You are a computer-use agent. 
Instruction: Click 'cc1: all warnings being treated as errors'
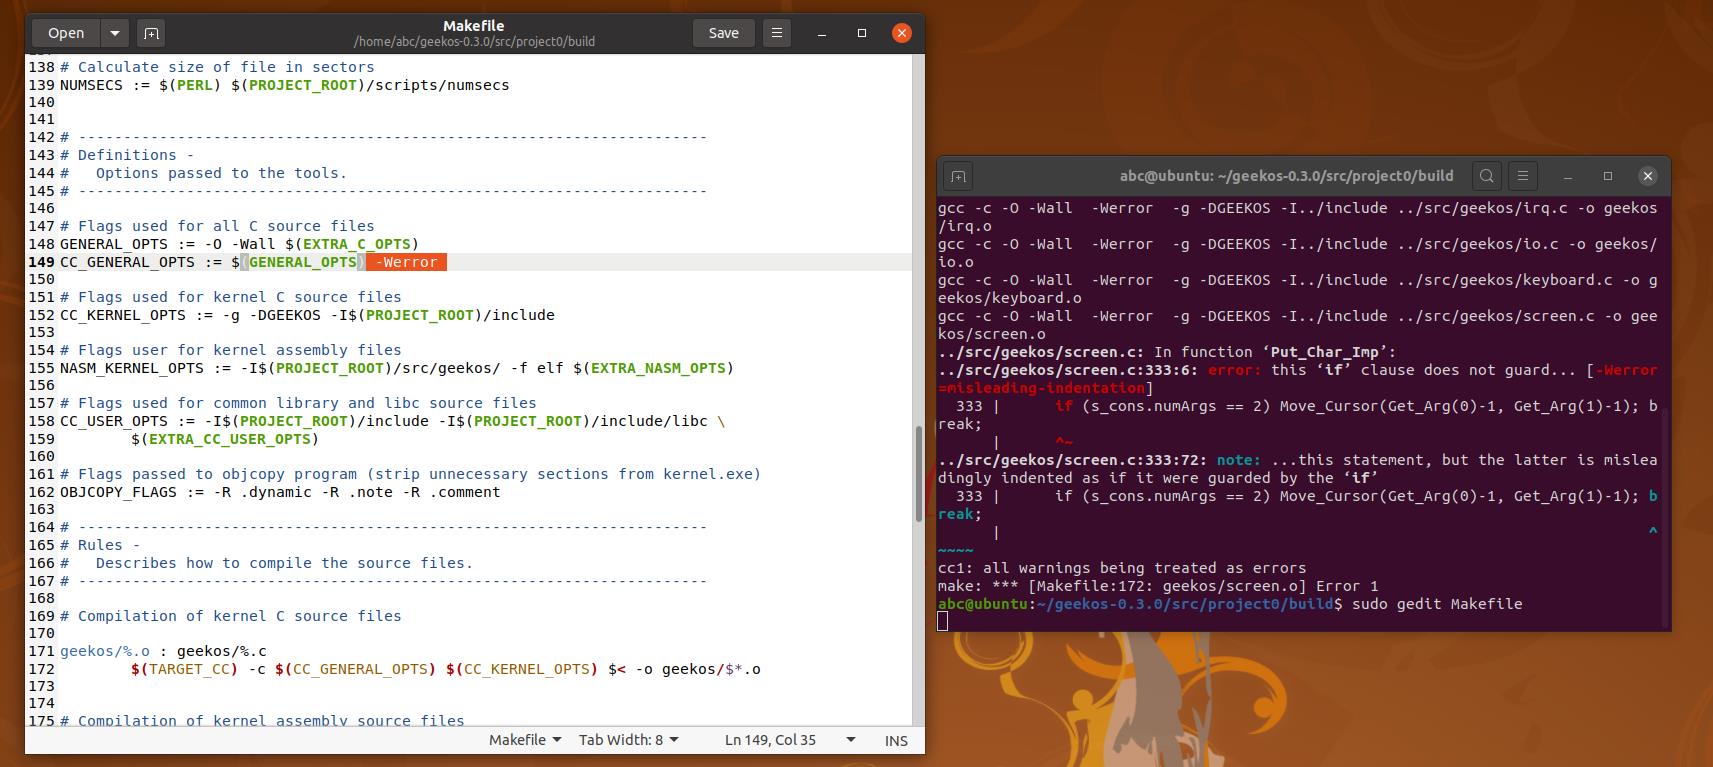pos(1122,568)
